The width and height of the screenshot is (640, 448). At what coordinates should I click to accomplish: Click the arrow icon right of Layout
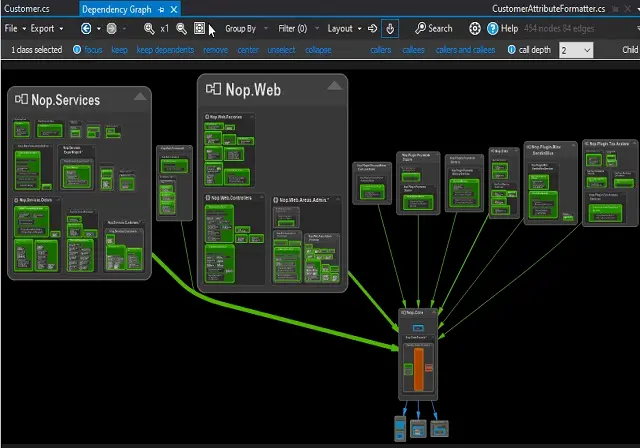[372, 29]
